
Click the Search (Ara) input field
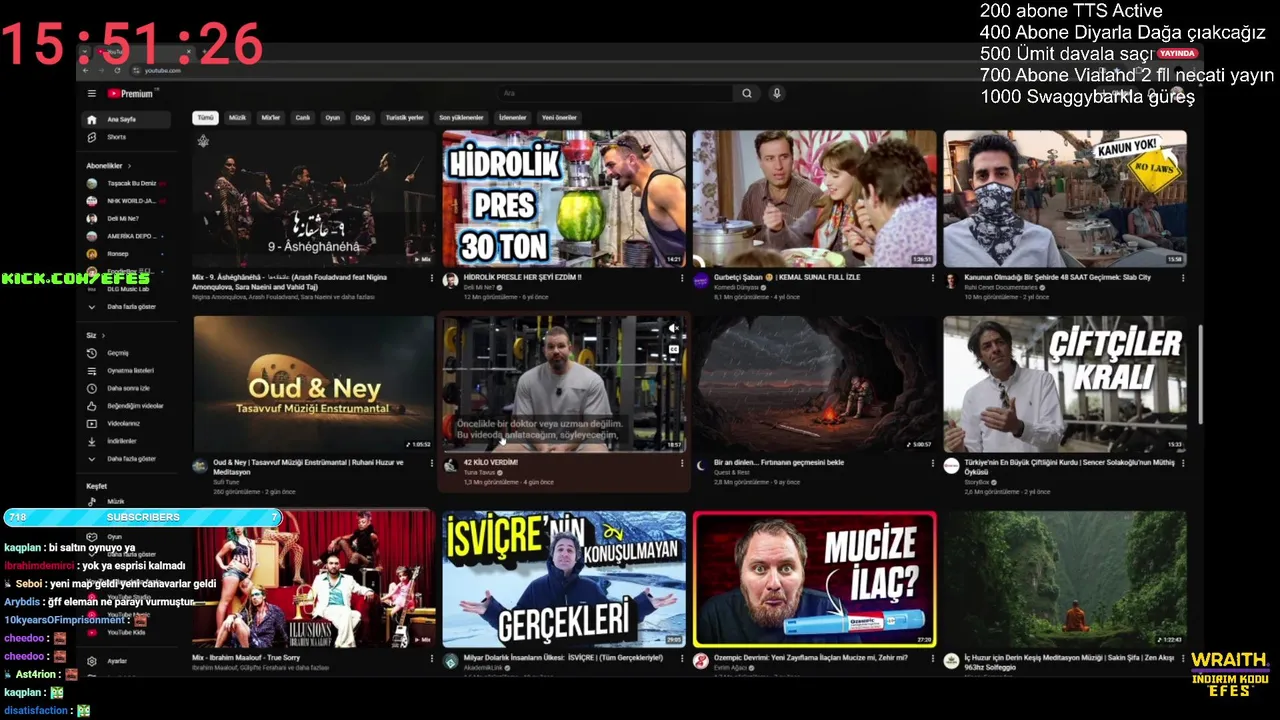point(615,93)
